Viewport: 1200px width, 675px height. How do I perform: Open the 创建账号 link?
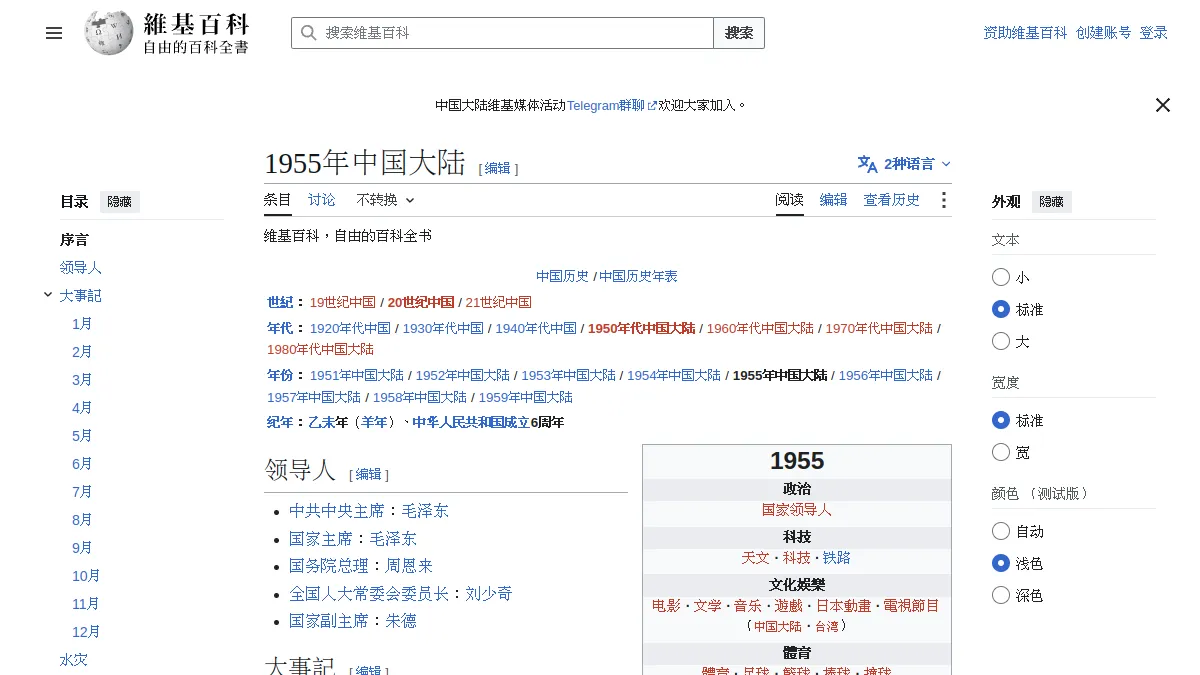tap(1104, 33)
